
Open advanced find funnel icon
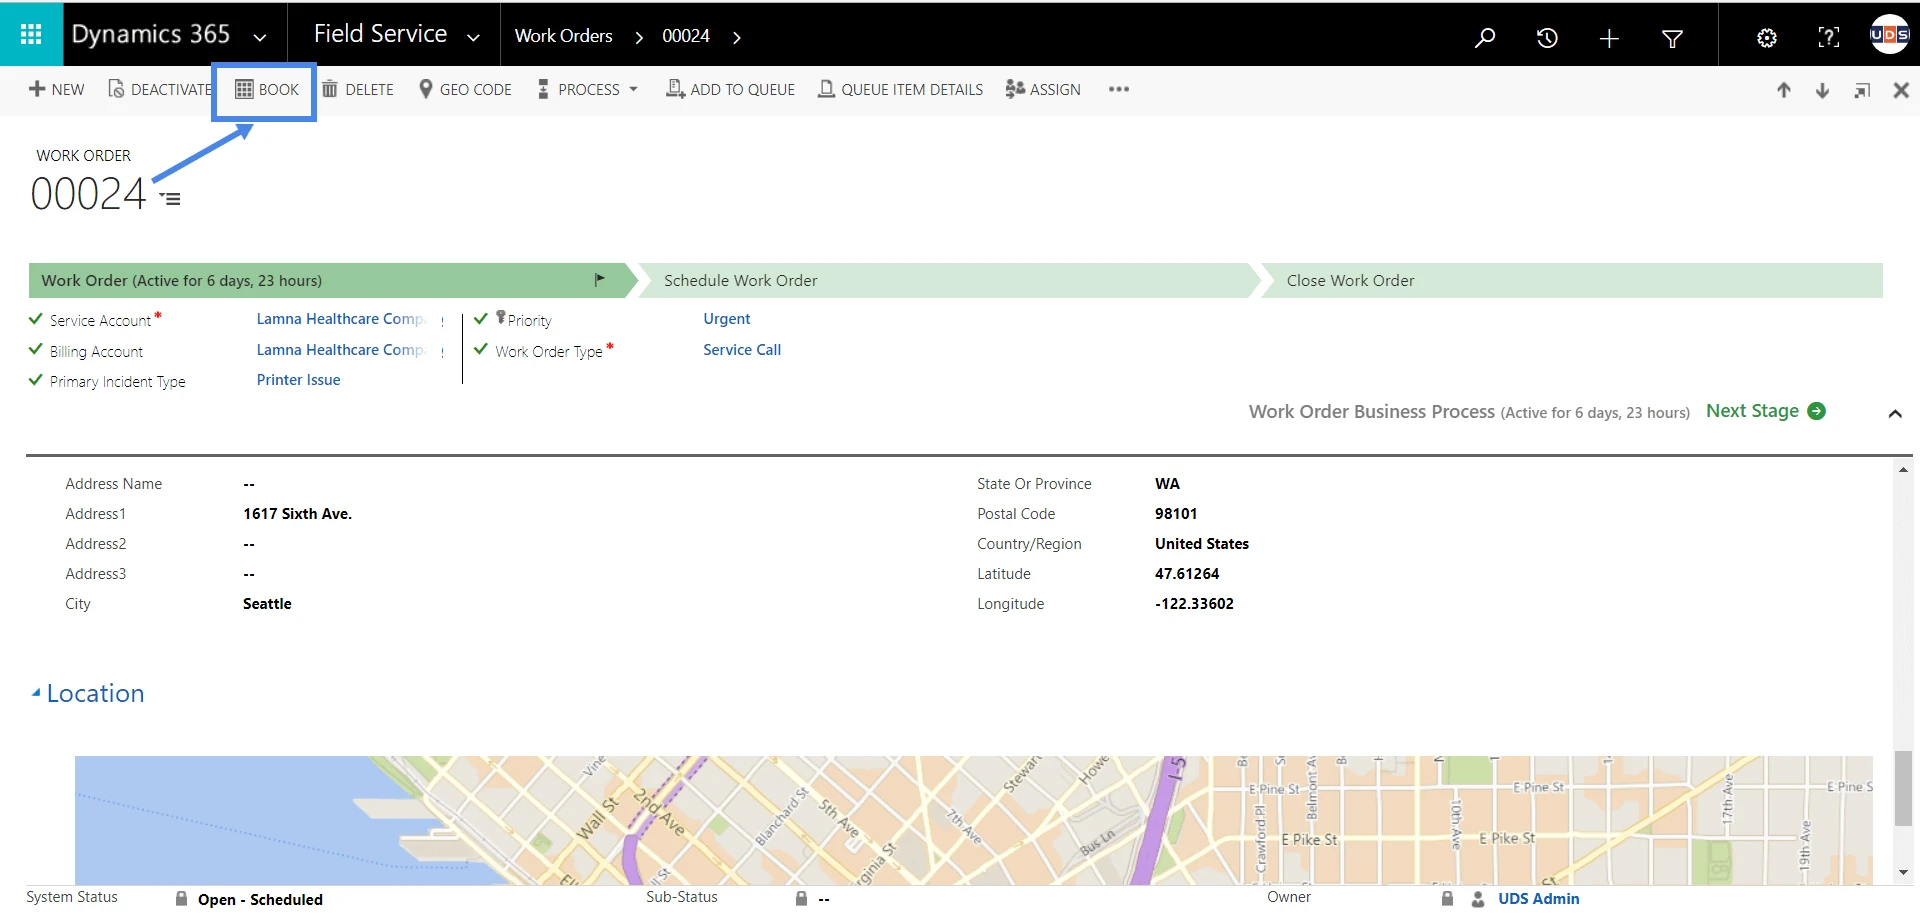click(x=1672, y=38)
